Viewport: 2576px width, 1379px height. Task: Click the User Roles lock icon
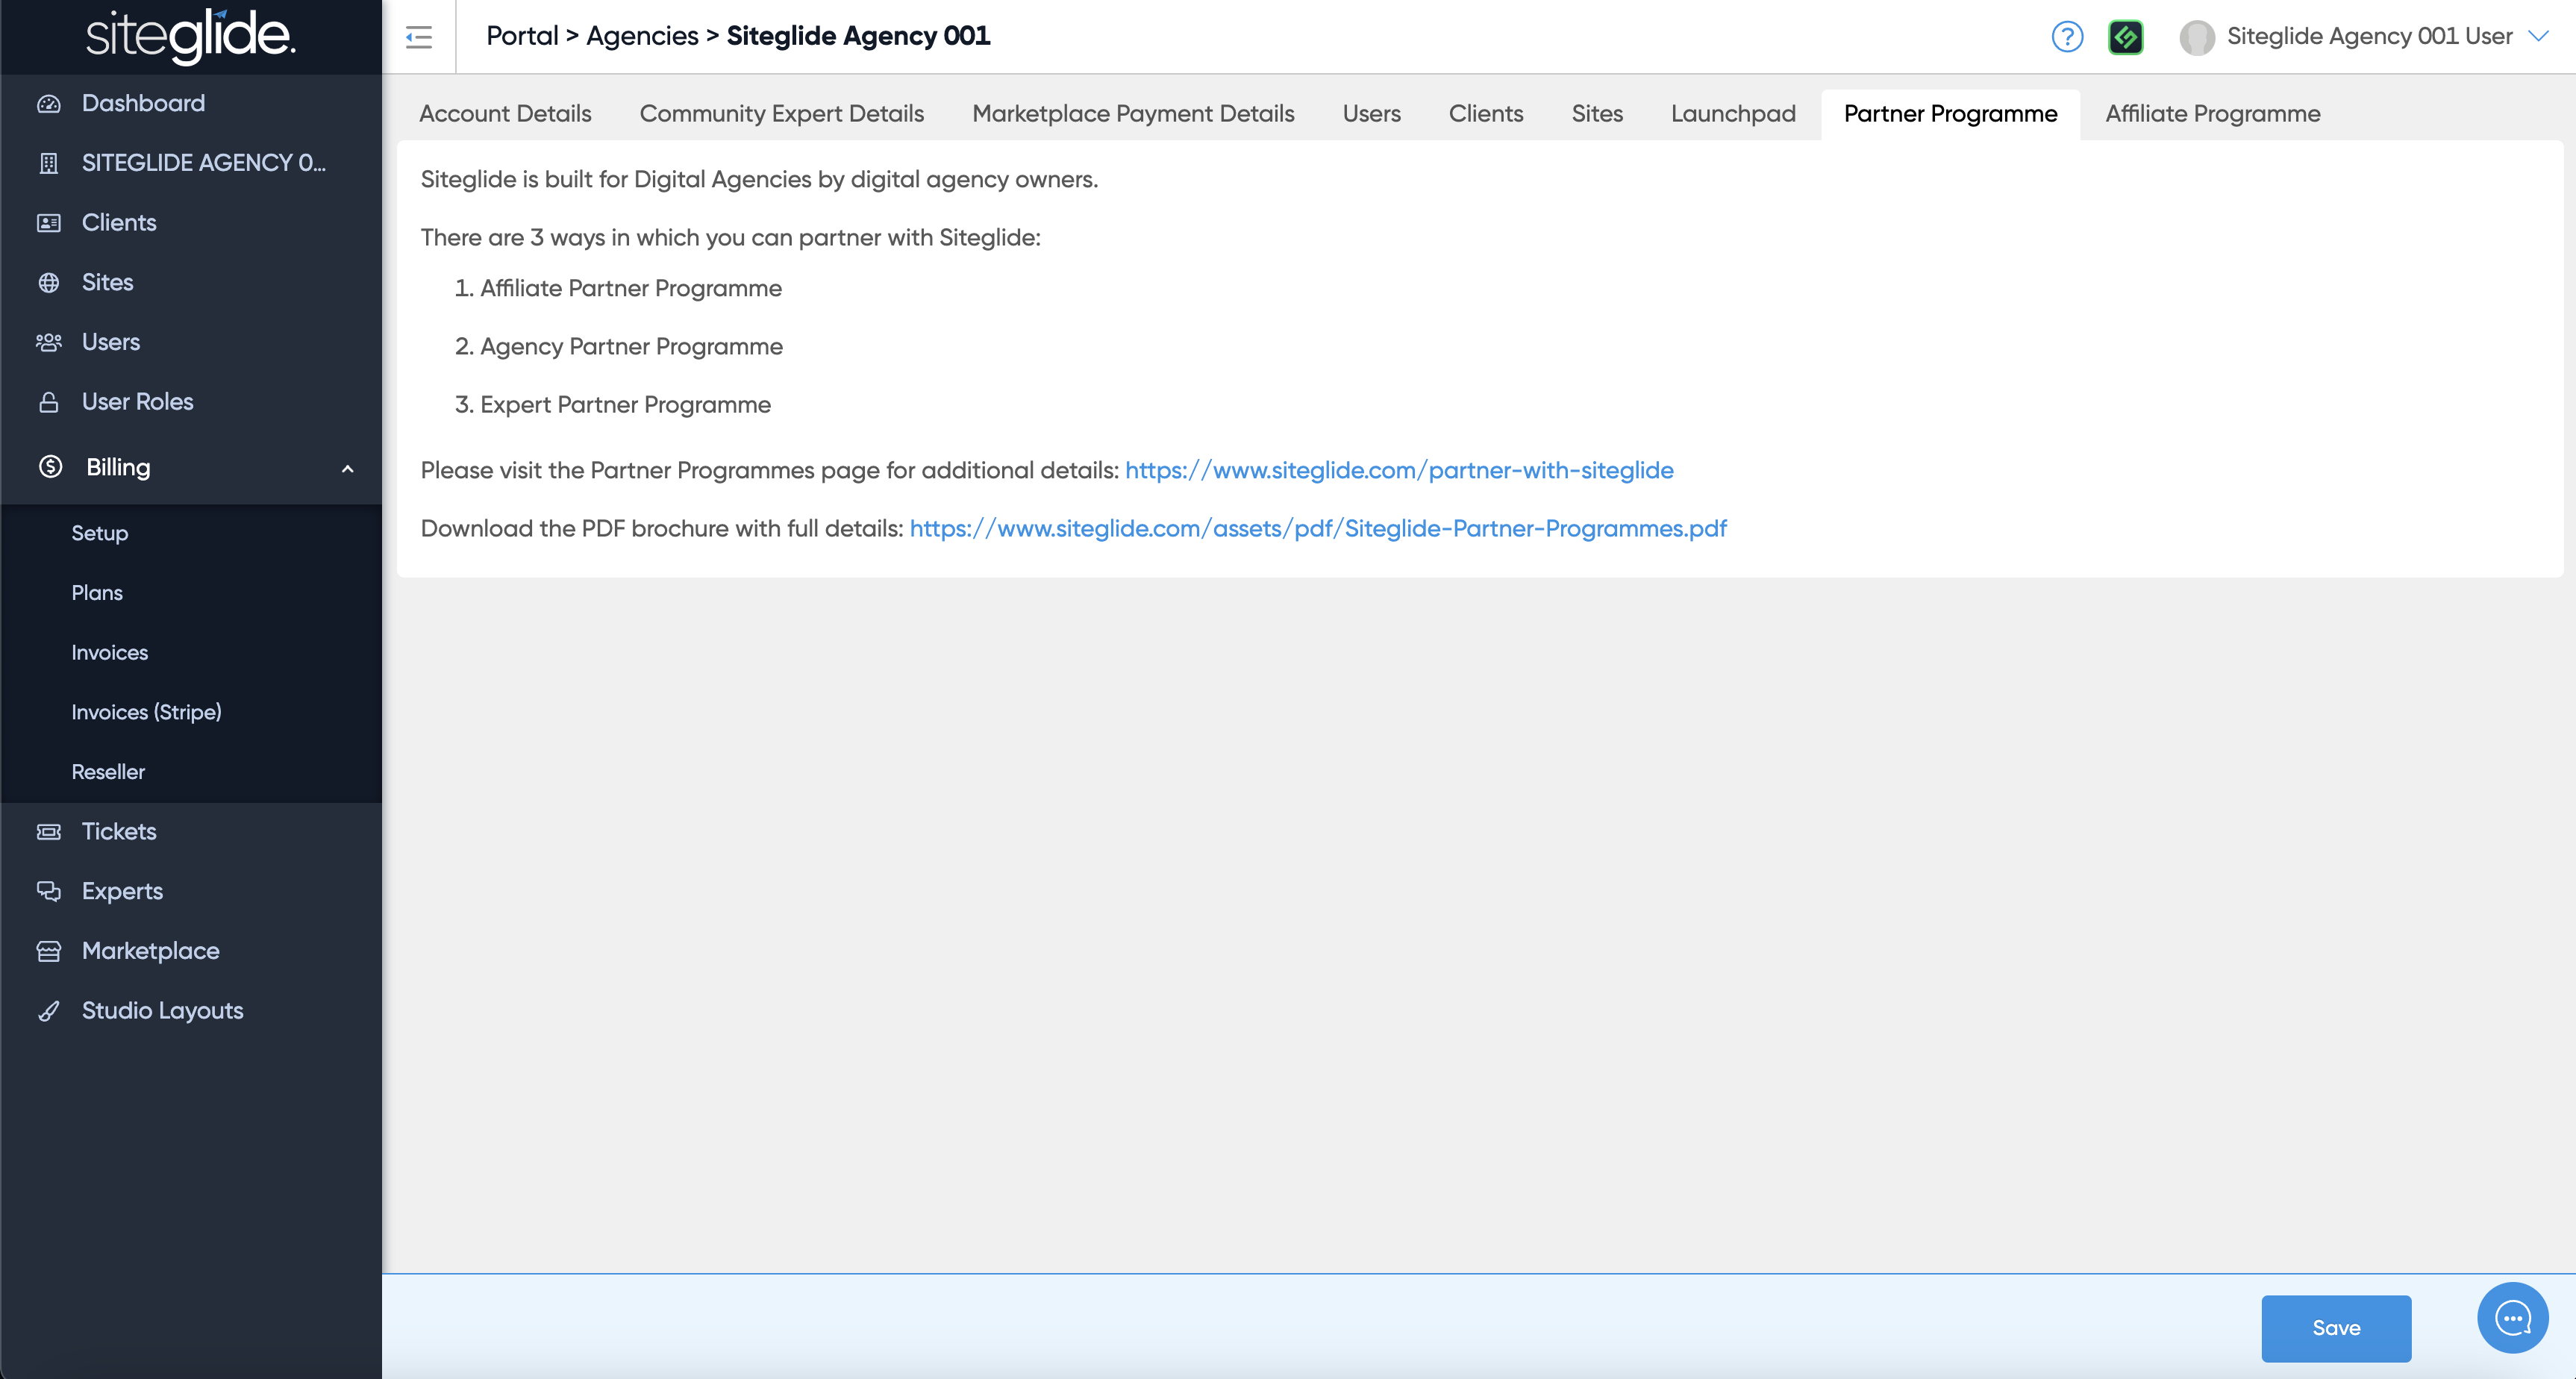coord(48,402)
